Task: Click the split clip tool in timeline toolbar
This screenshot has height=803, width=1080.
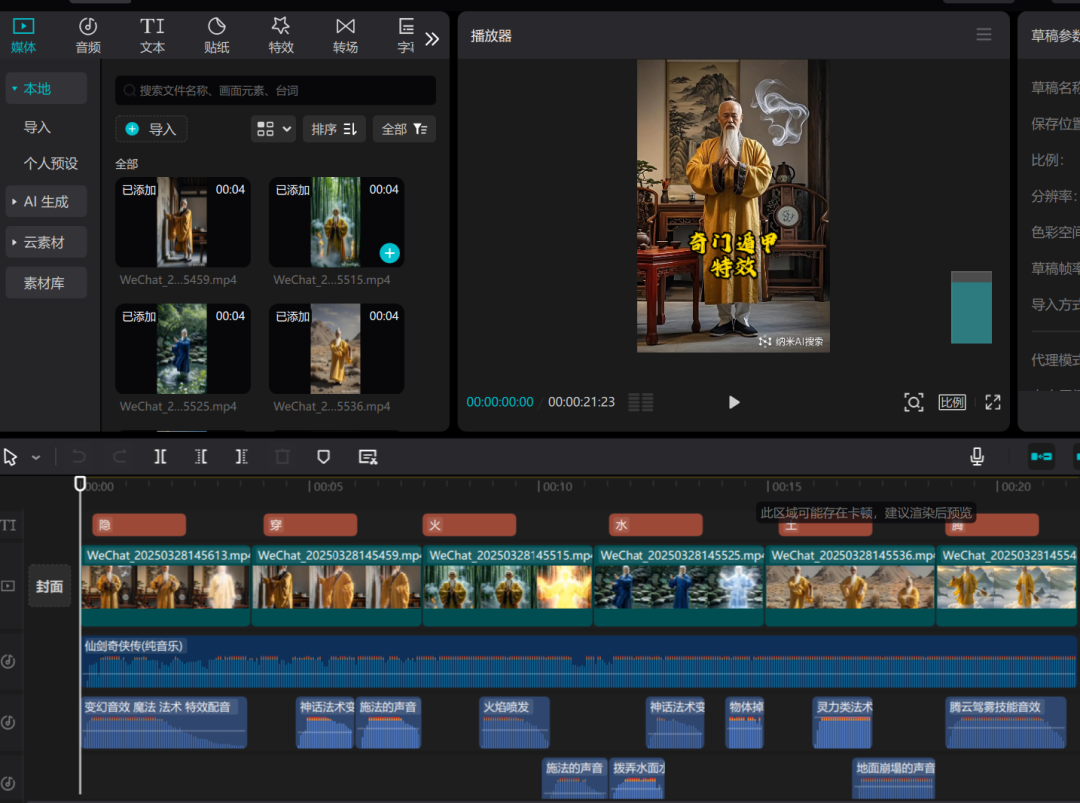Action: click(160, 457)
